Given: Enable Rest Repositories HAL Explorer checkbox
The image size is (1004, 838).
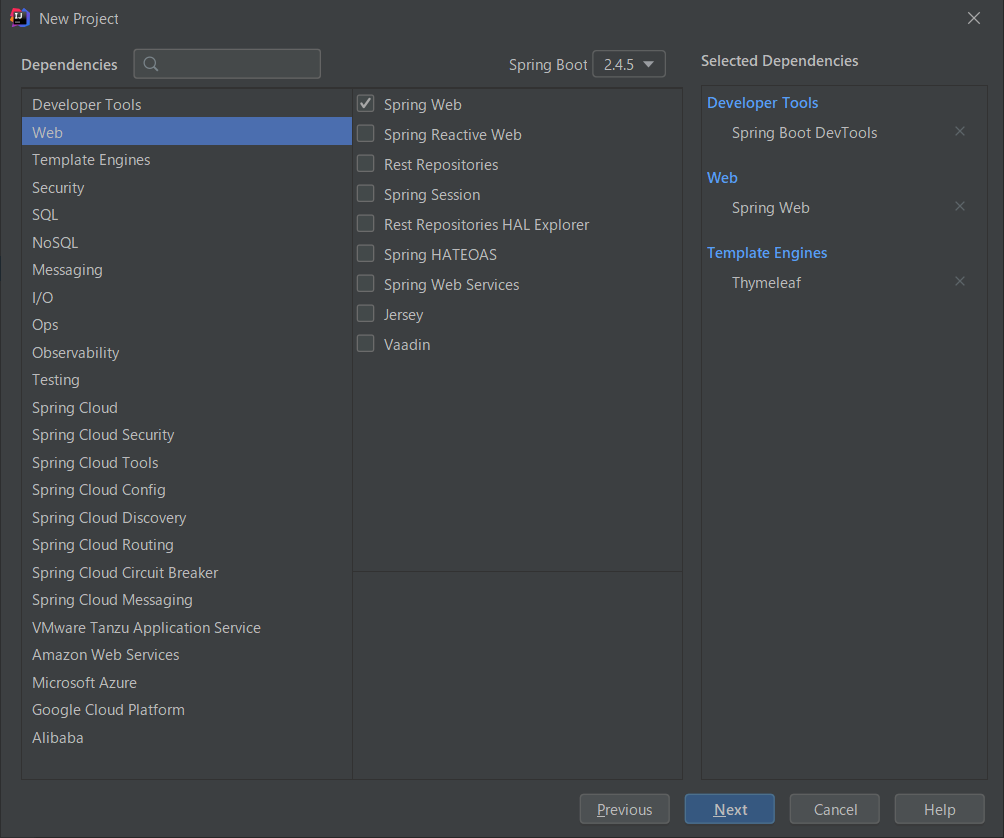Looking at the screenshot, I should pos(366,223).
